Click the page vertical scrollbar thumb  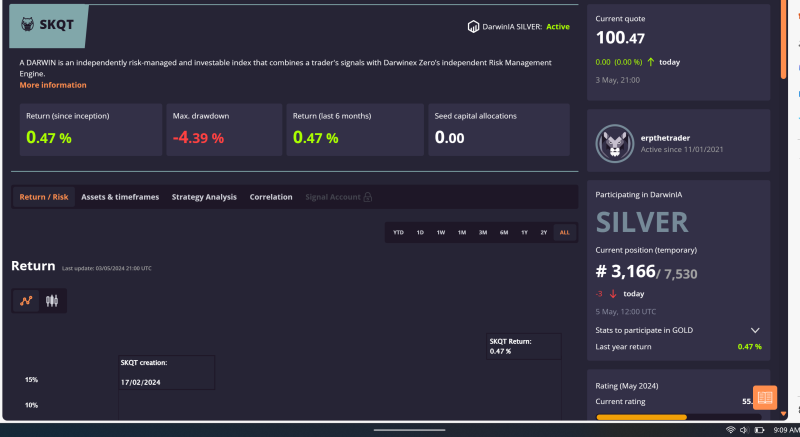(x=784, y=38)
